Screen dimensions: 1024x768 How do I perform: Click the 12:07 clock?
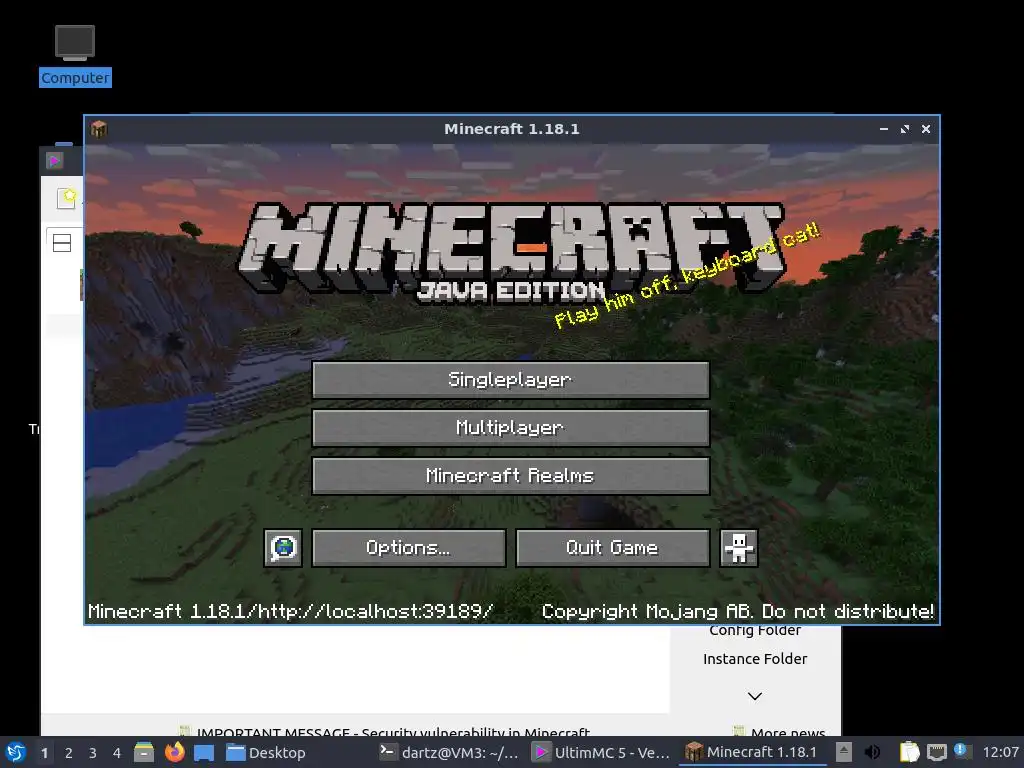coord(1000,752)
